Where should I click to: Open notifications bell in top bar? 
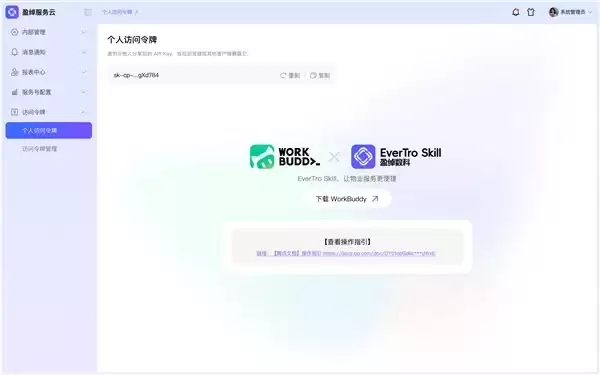point(516,12)
